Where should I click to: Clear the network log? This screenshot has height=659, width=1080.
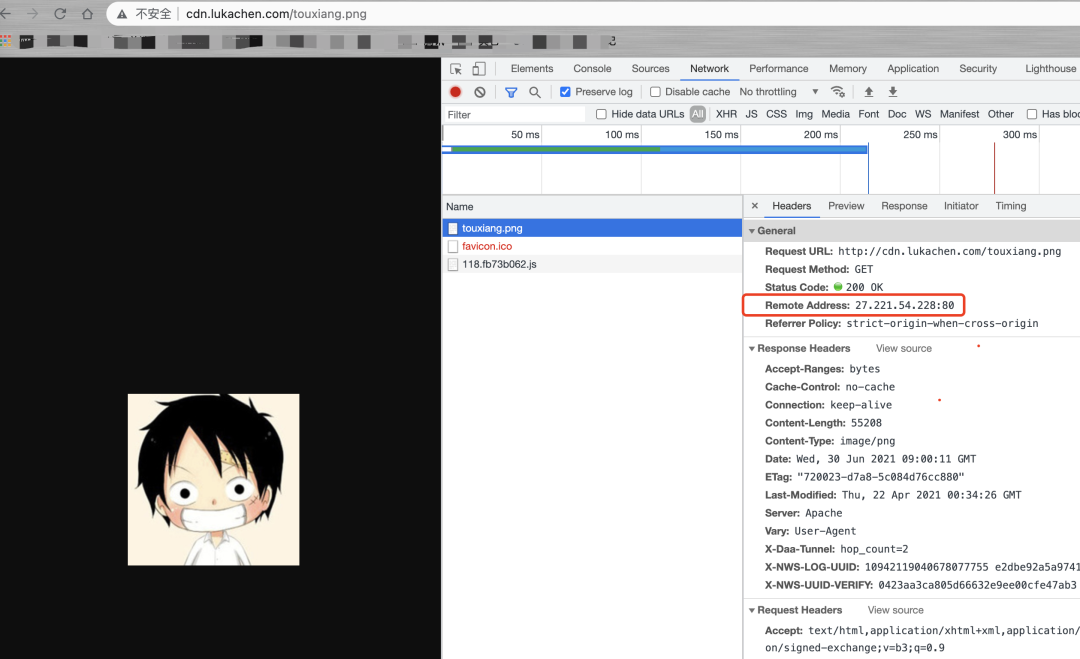click(480, 92)
